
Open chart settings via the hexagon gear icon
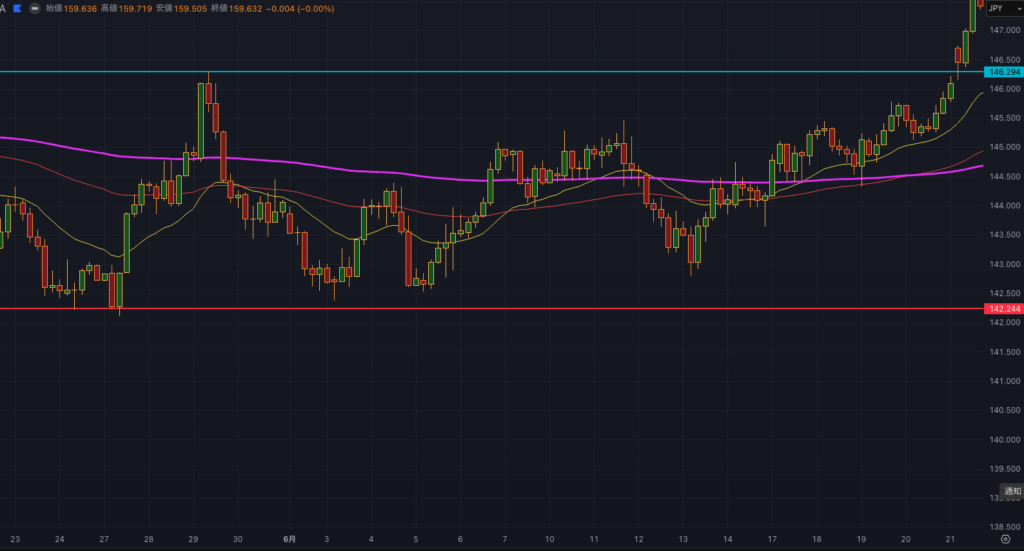tap(1004, 539)
